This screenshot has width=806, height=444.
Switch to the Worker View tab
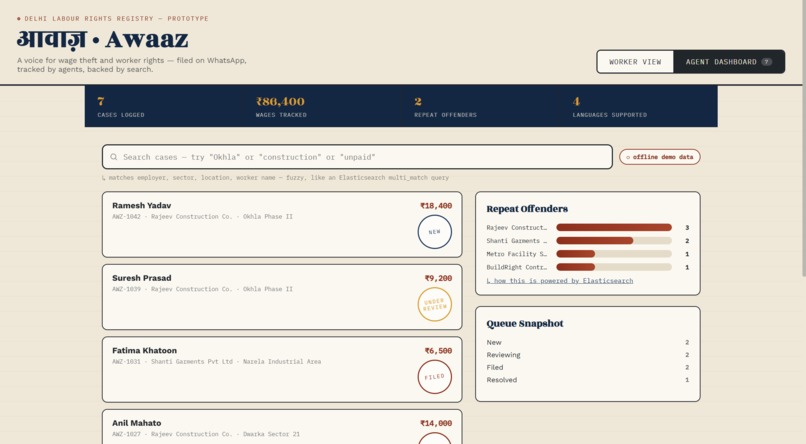pos(635,62)
